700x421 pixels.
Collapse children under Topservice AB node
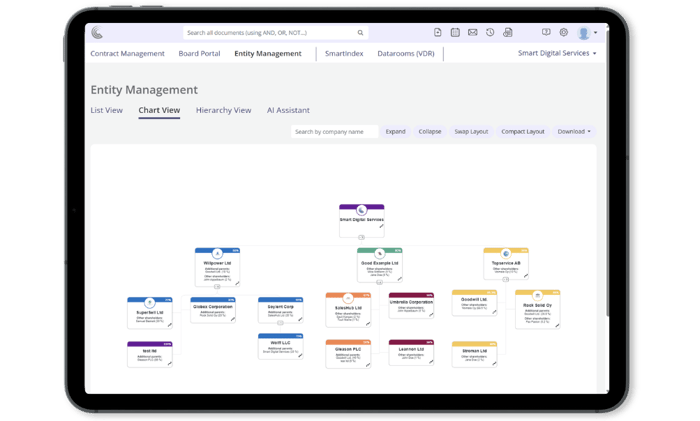coord(506,279)
